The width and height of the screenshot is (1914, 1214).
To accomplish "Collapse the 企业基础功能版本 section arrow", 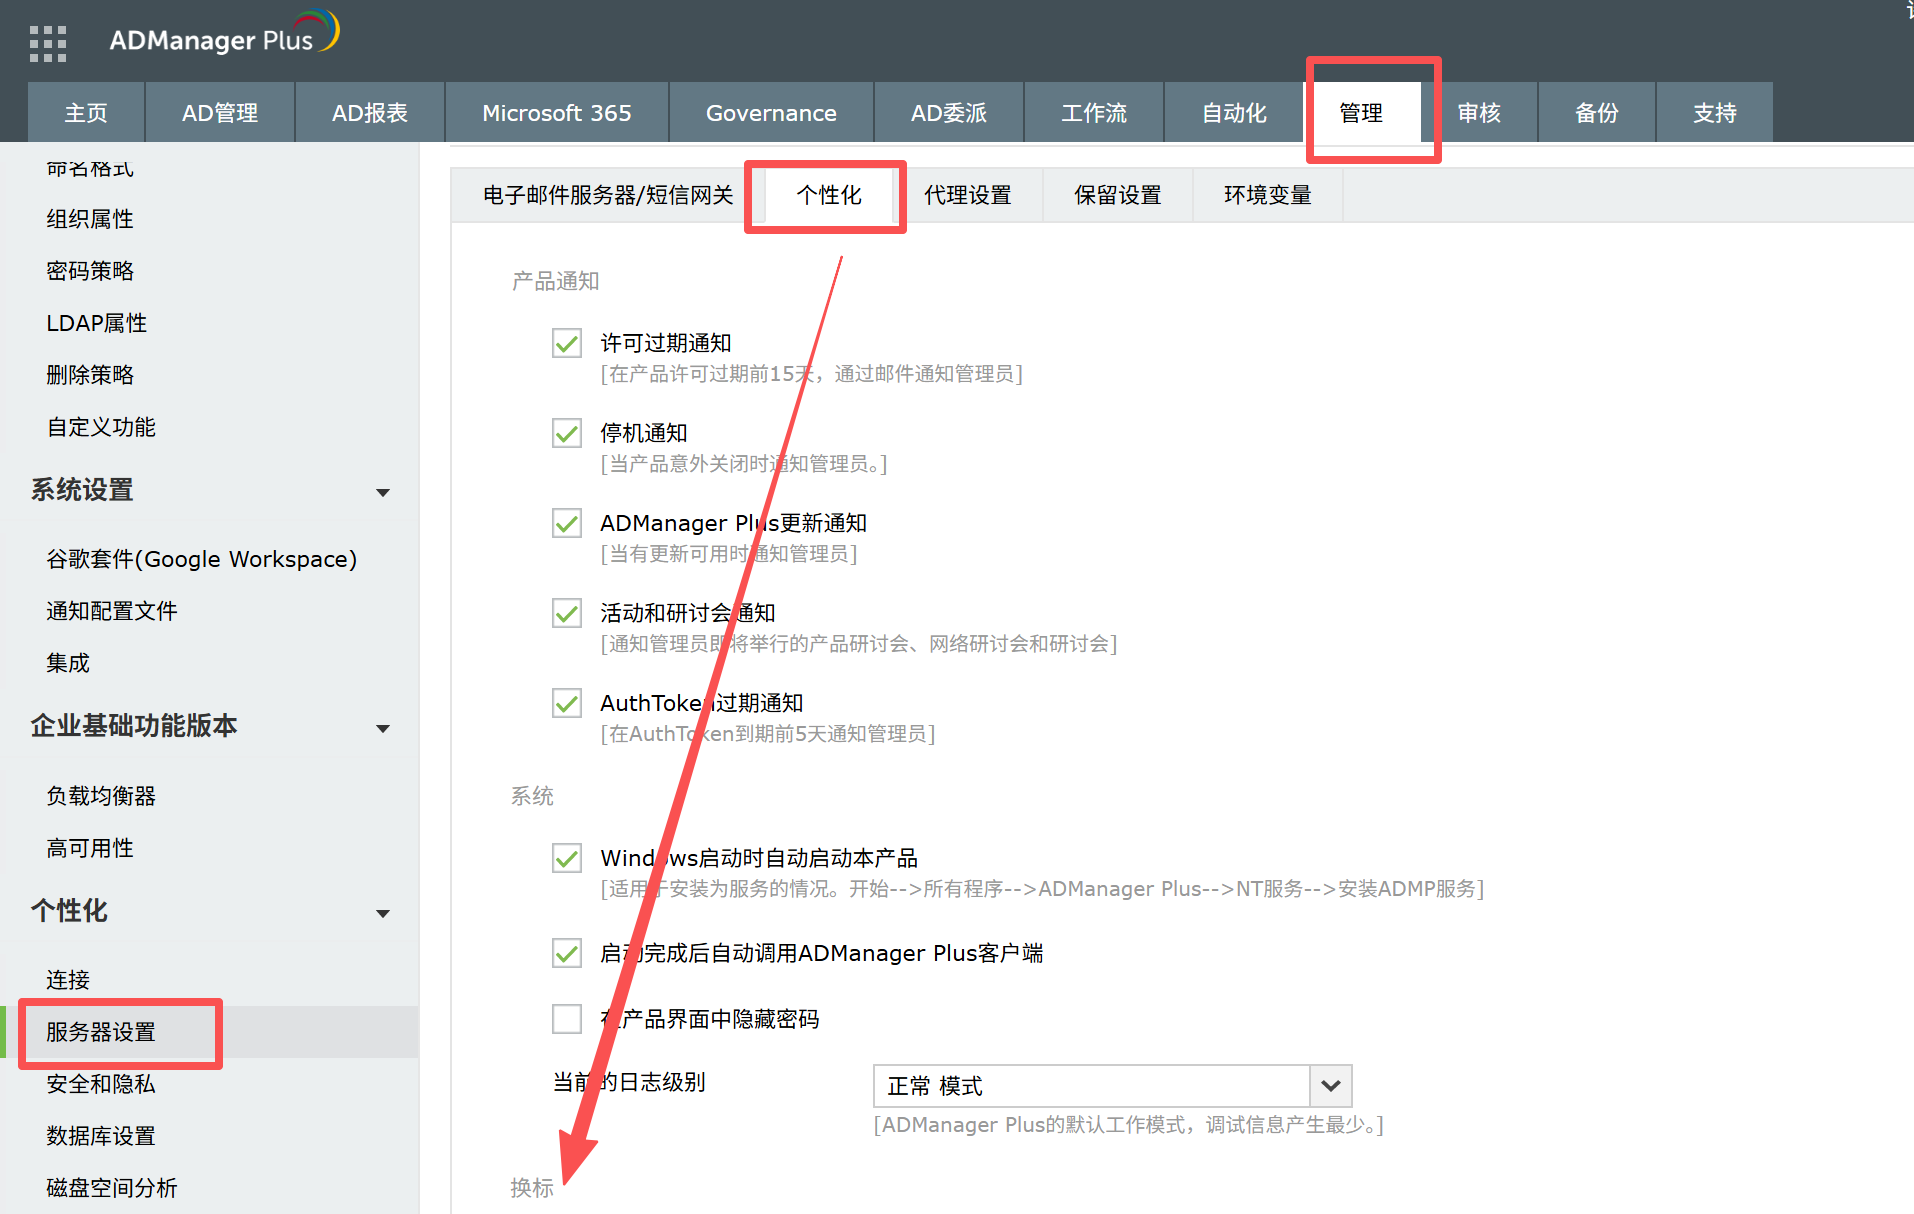I will pyautogui.click(x=382, y=728).
